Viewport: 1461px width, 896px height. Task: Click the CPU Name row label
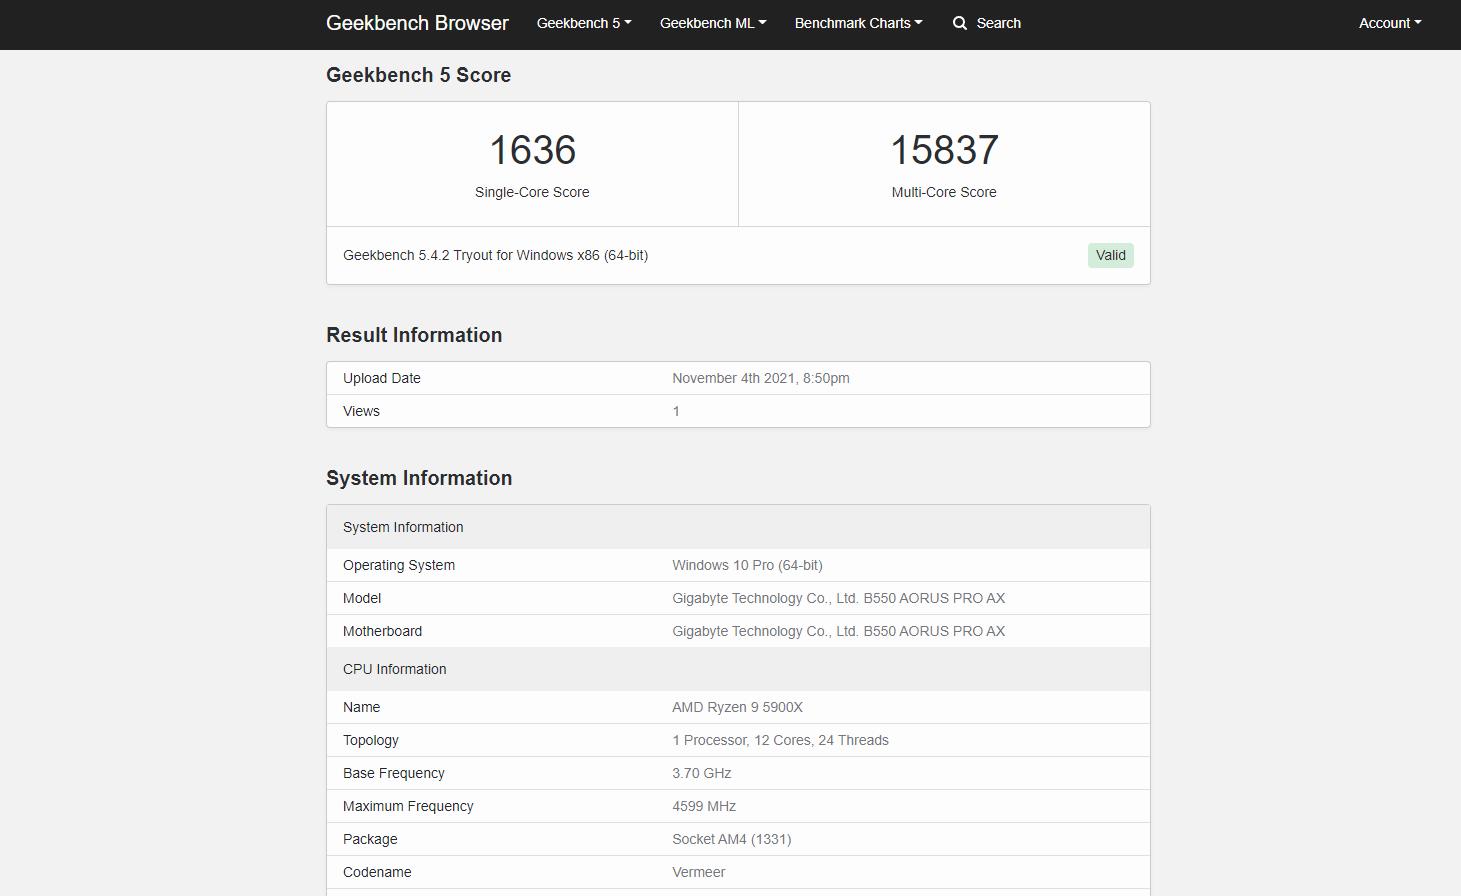[361, 707]
